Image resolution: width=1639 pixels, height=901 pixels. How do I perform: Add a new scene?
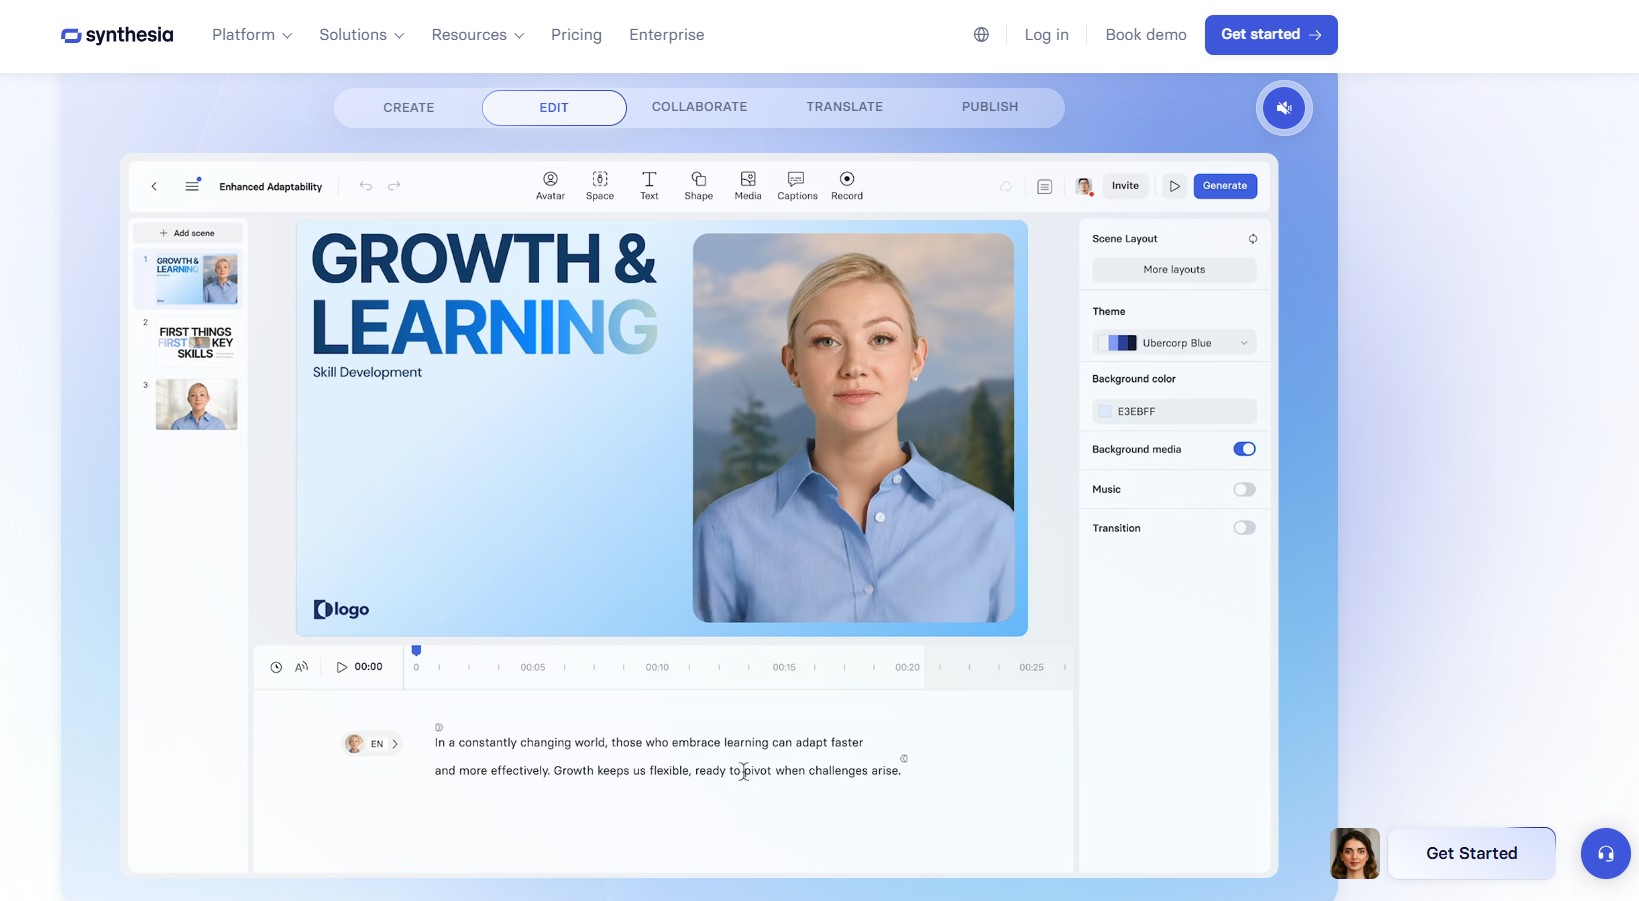[x=188, y=233]
